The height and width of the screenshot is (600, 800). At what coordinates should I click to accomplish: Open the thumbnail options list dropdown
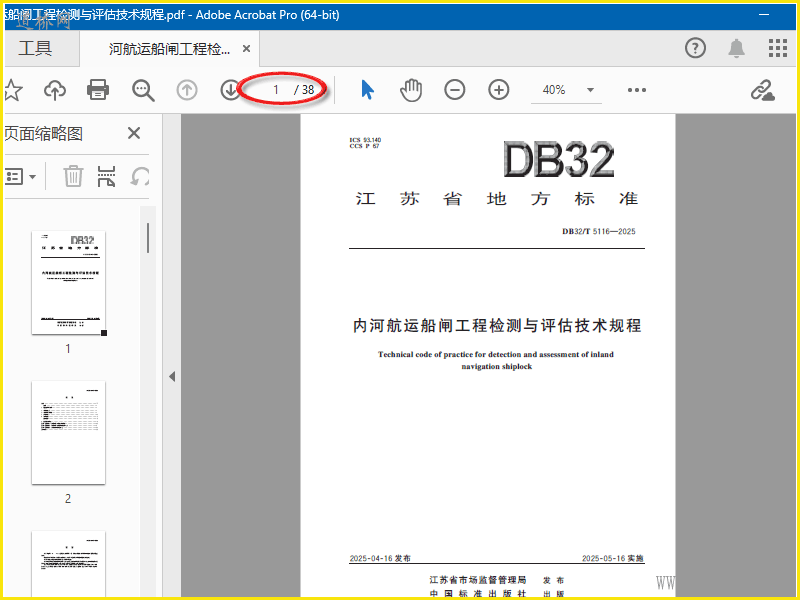pyautogui.click(x=20, y=177)
